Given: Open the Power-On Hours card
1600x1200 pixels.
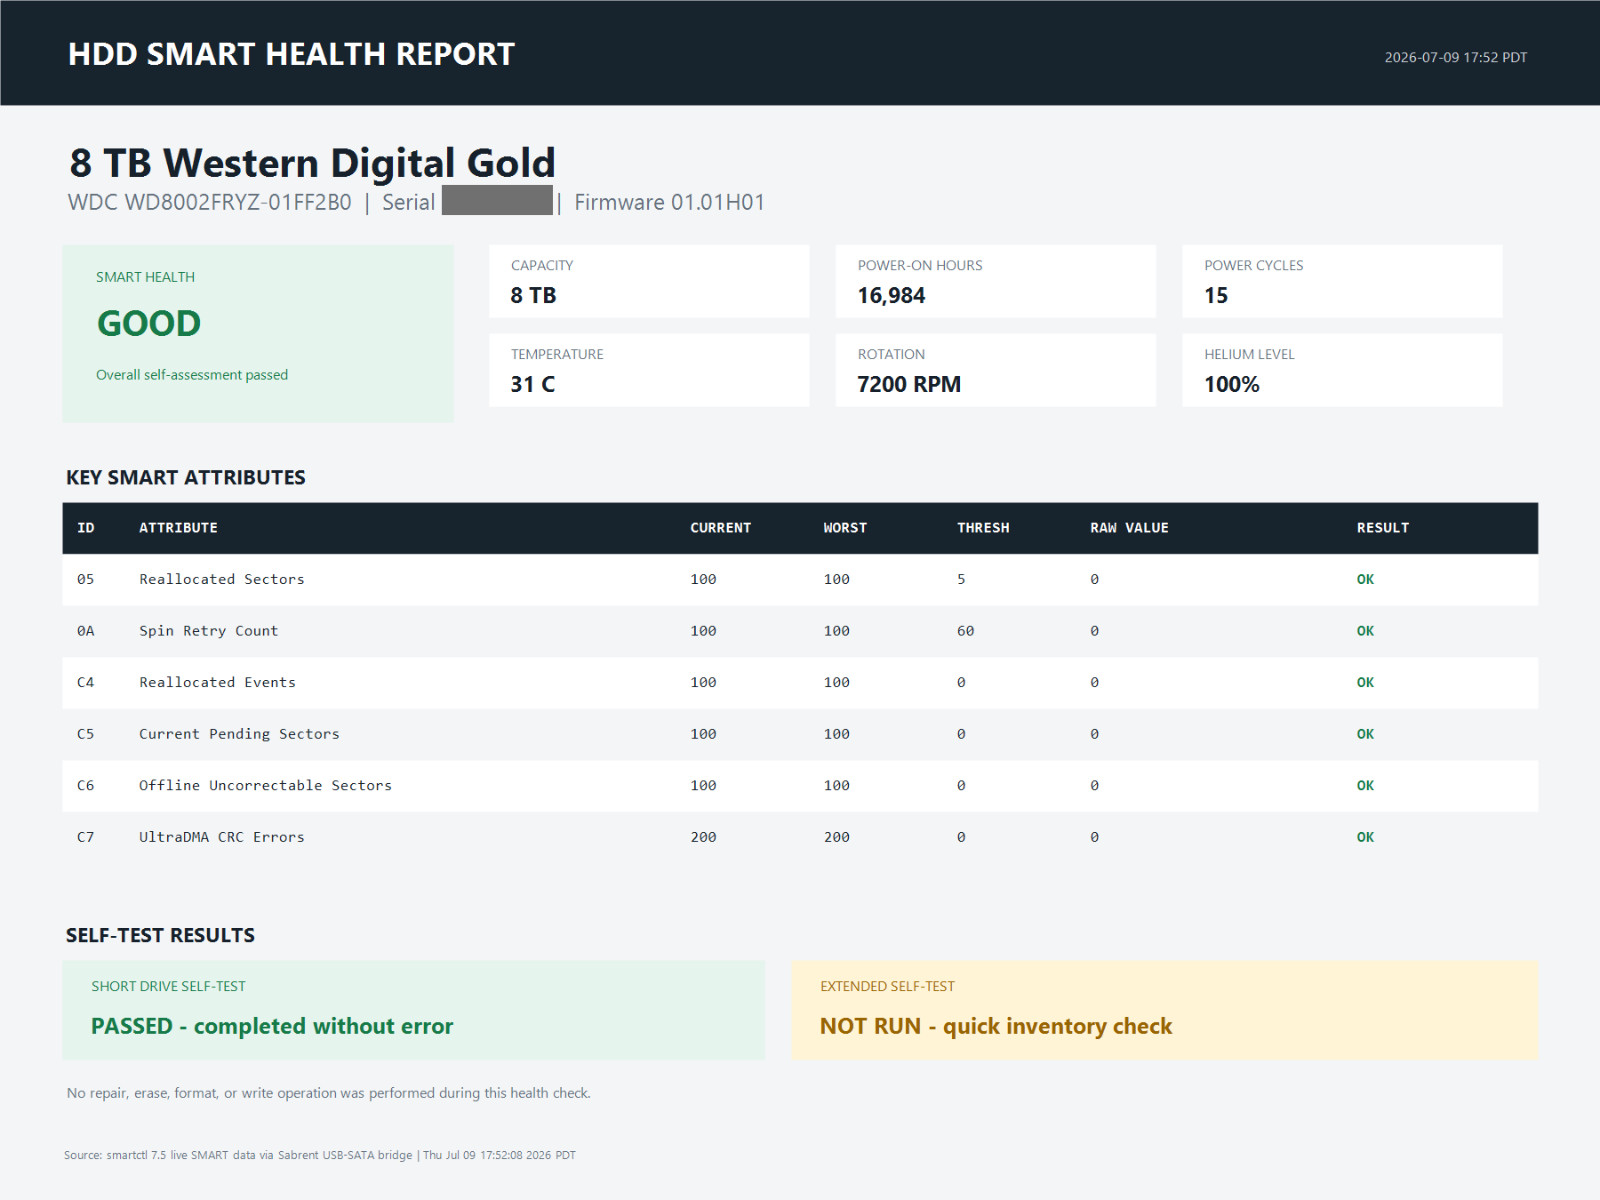Looking at the screenshot, I should click(x=995, y=281).
